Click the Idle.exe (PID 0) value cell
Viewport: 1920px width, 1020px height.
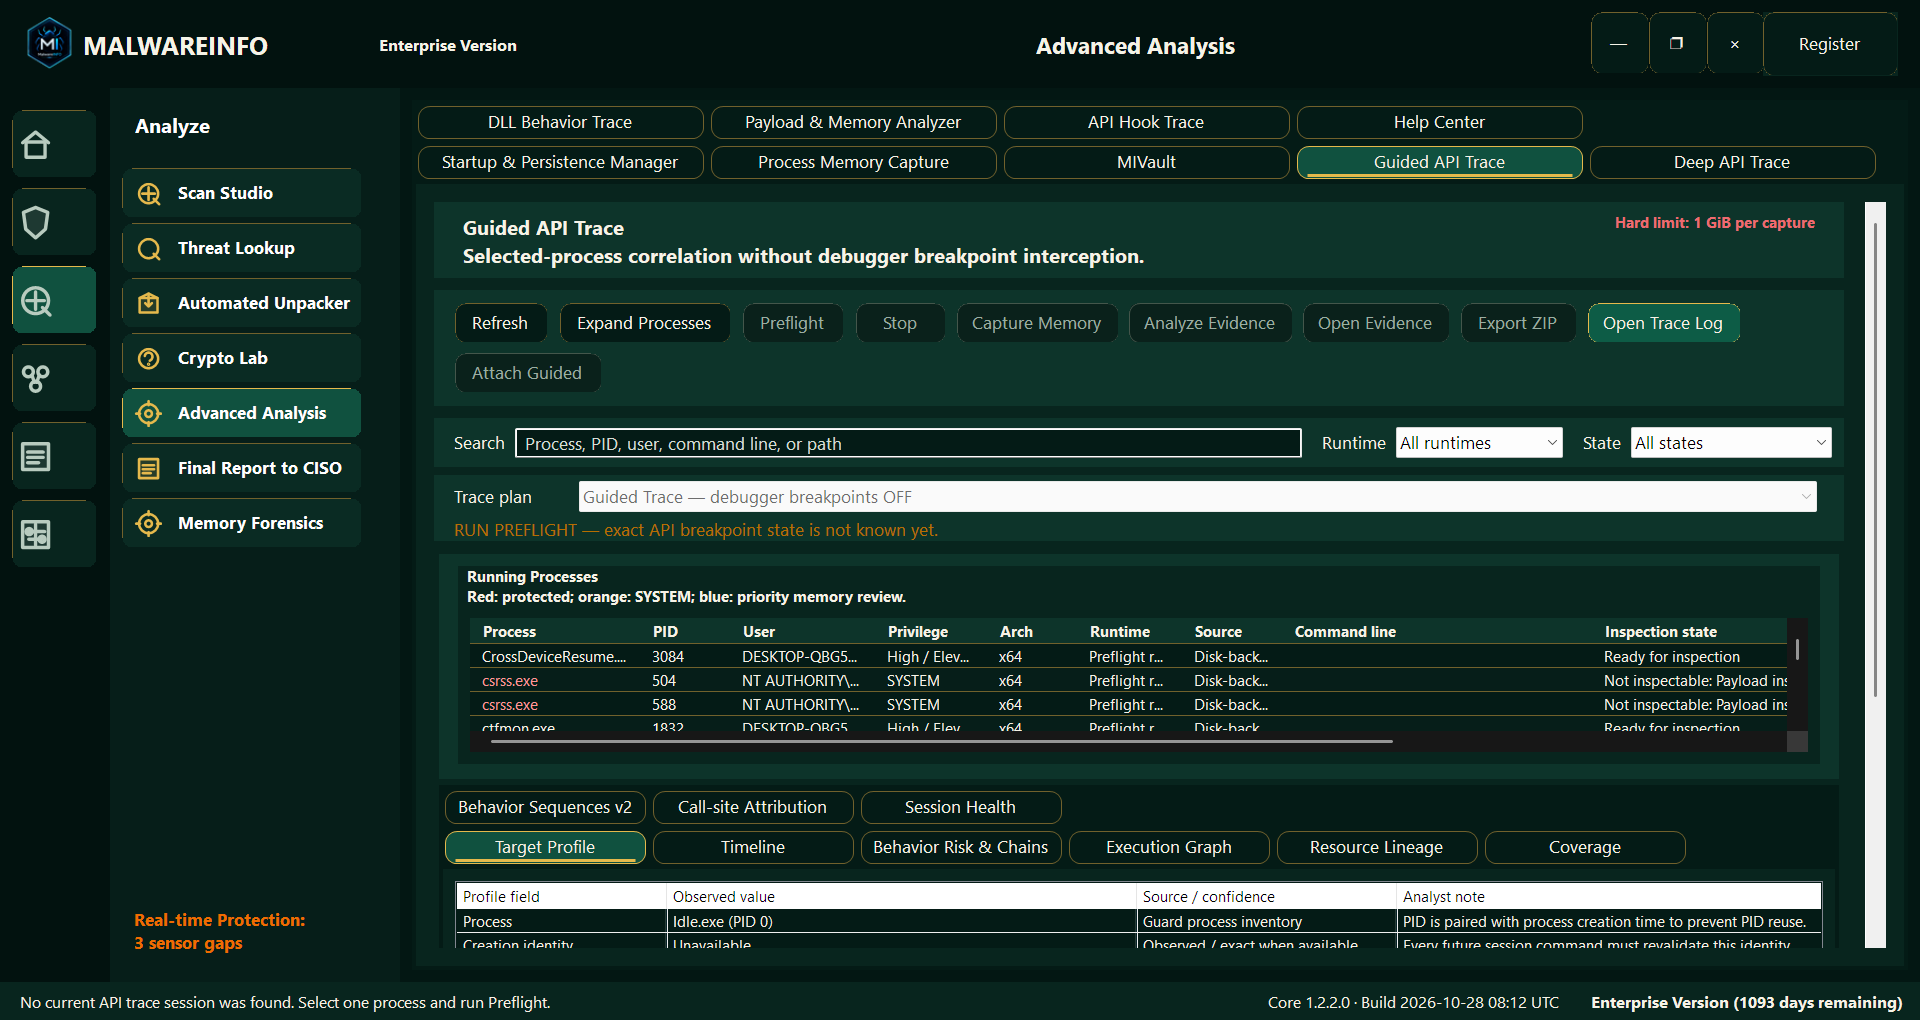click(x=901, y=922)
